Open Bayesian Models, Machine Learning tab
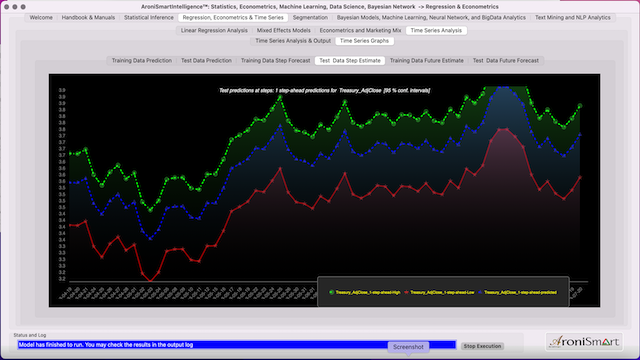This screenshot has width=640, height=360. [x=431, y=18]
